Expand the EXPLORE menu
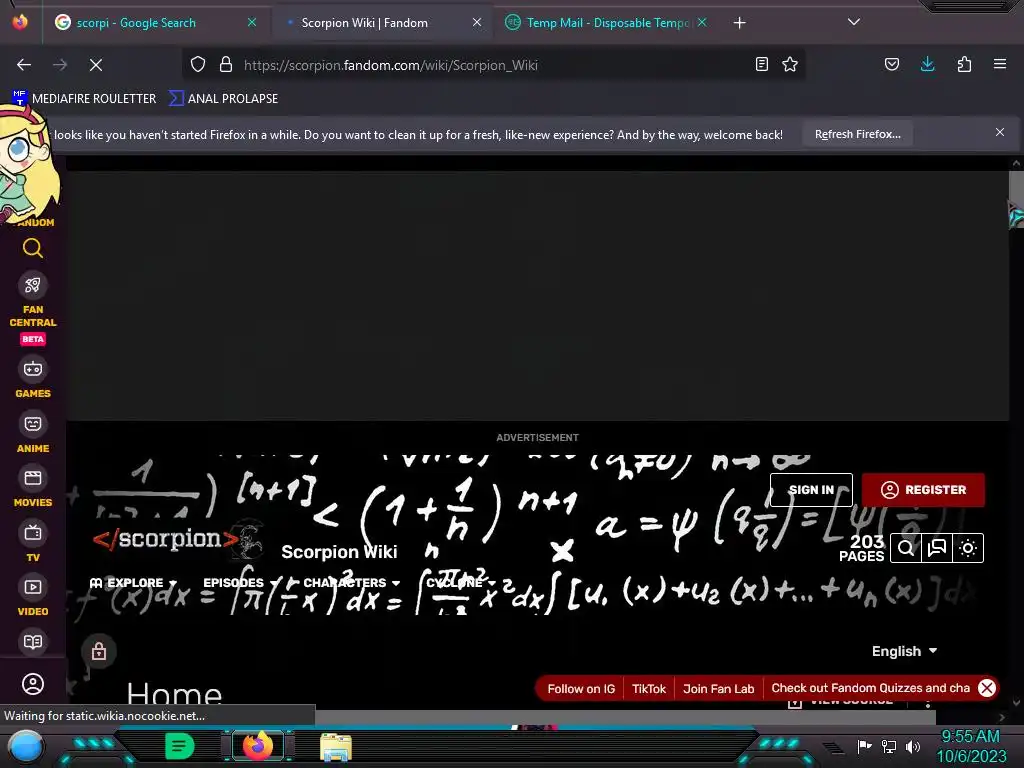 click(x=133, y=583)
